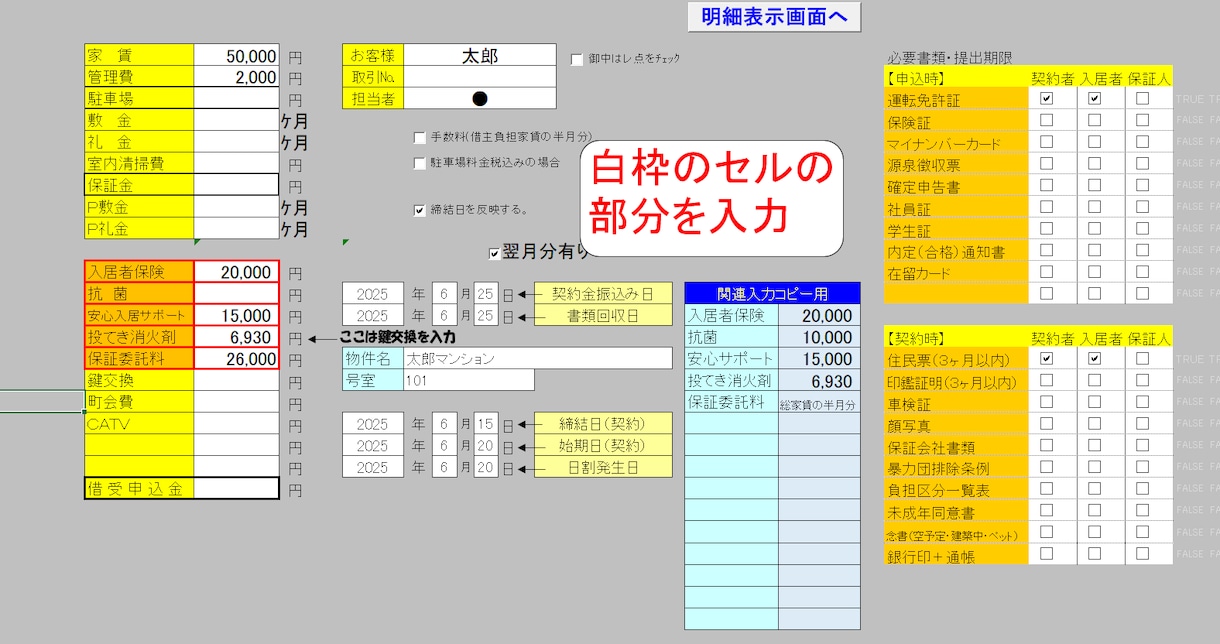Click the CATV amount cell
The height and width of the screenshot is (644, 1220).
coord(237,424)
